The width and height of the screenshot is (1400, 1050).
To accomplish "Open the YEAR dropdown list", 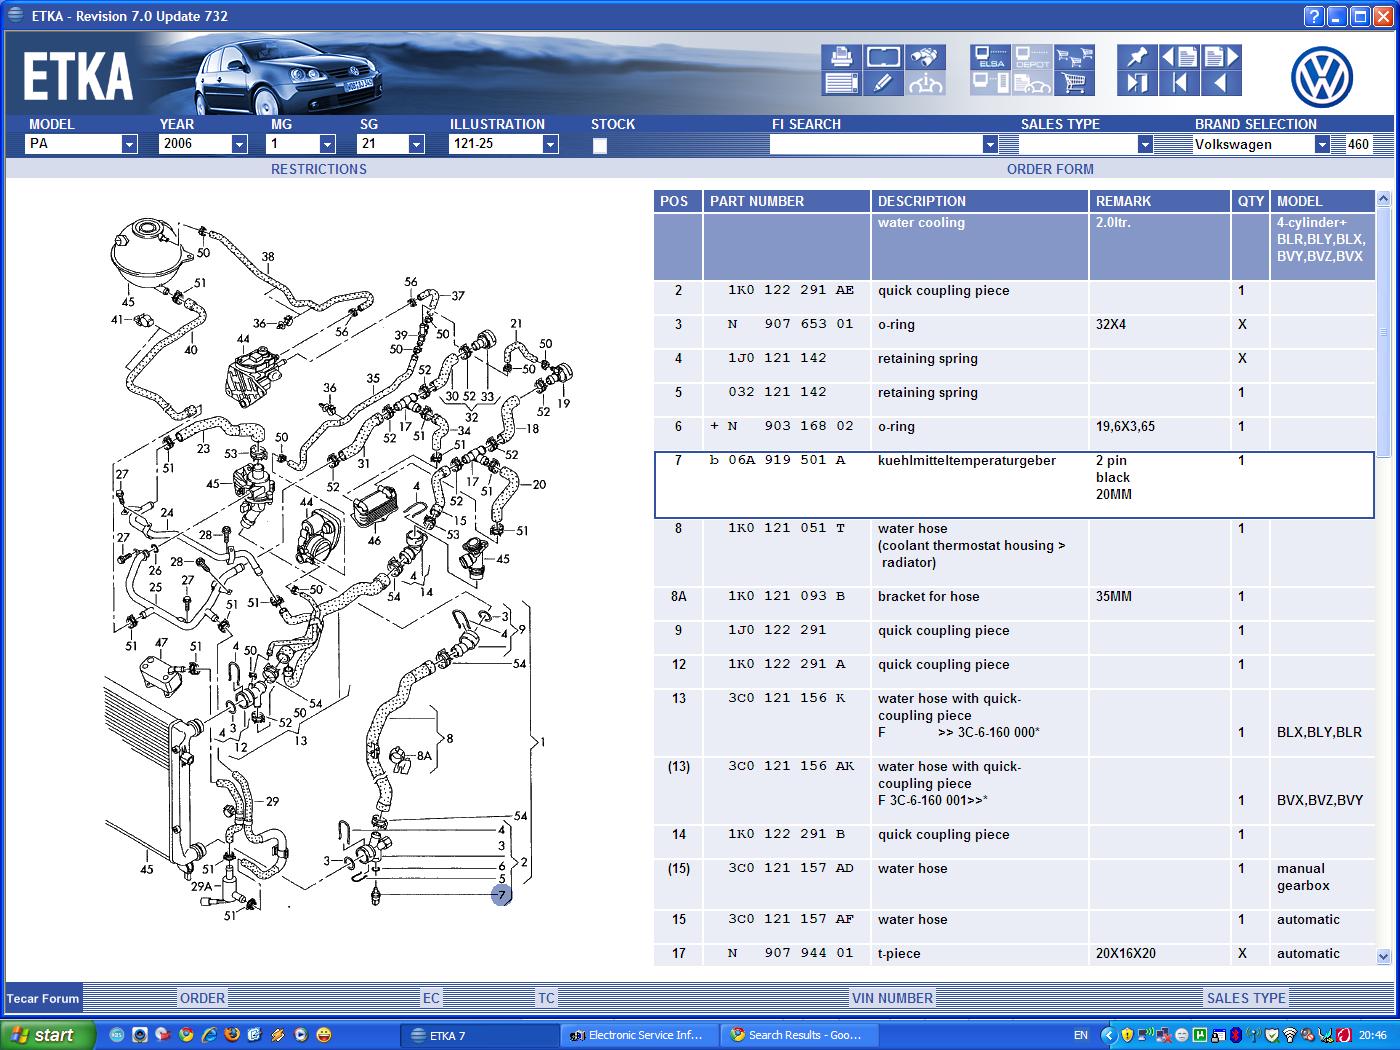I will (x=239, y=145).
